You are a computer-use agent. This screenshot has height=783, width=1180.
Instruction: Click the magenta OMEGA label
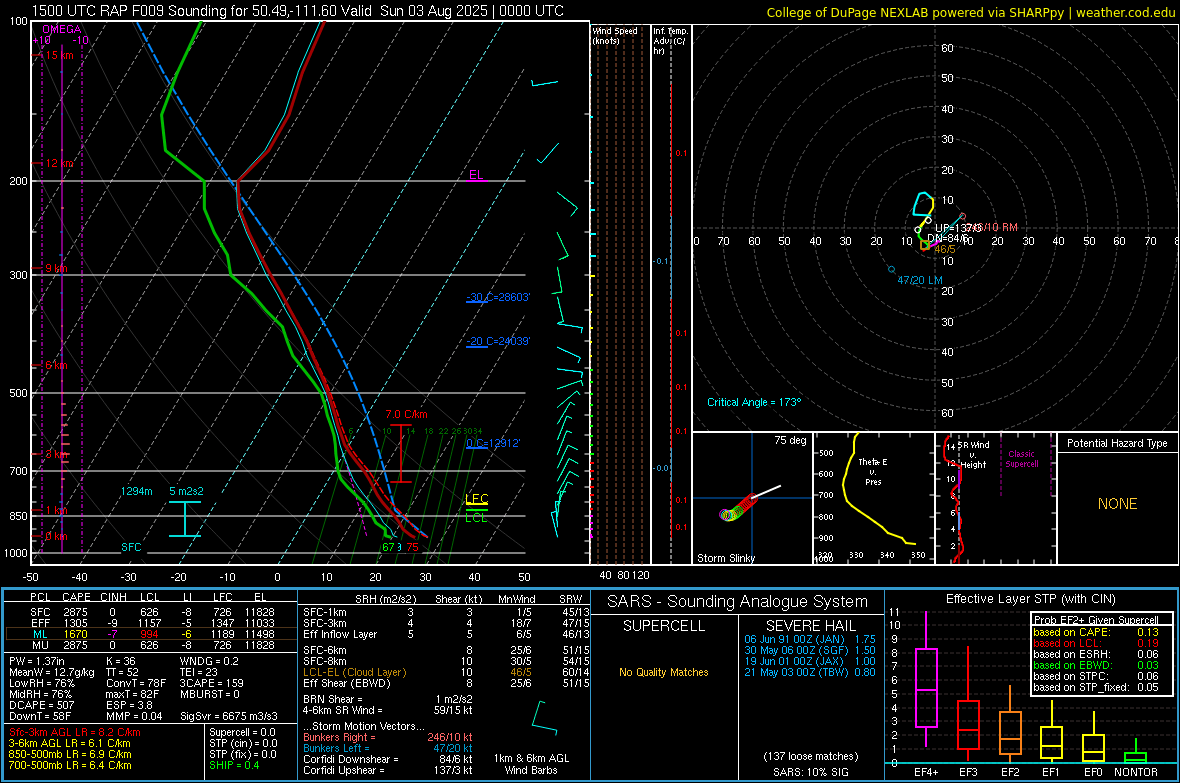(x=62, y=29)
